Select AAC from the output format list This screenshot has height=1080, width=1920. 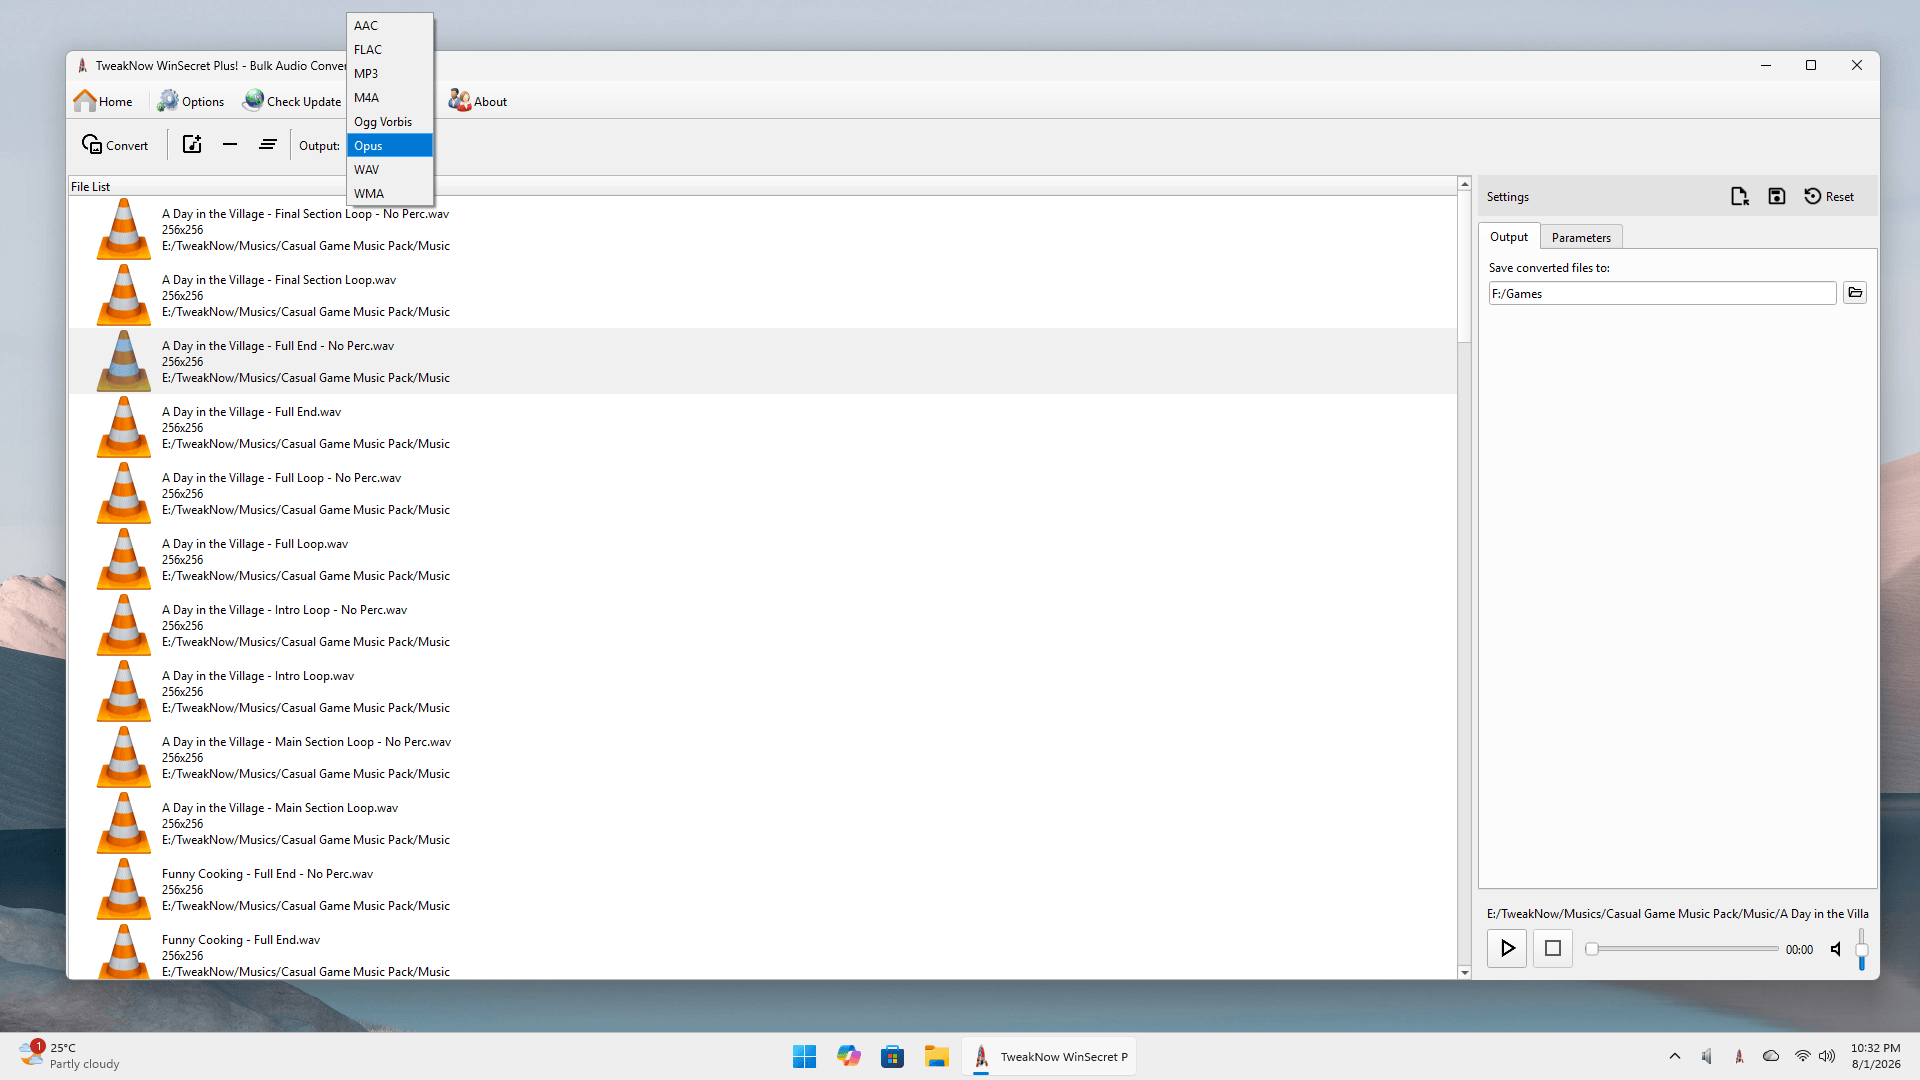pos(390,26)
